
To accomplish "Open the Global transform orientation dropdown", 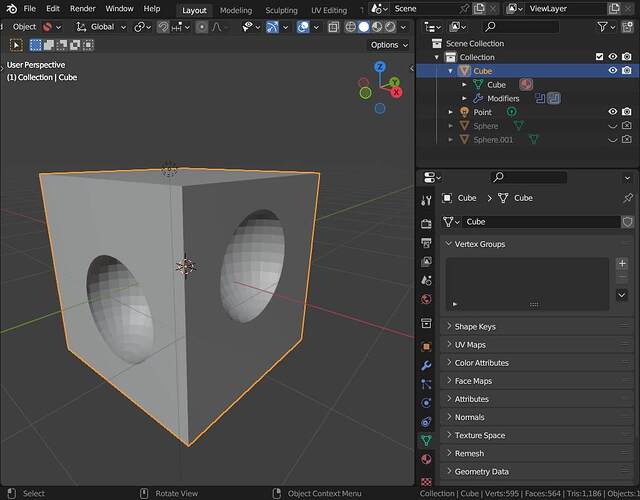I will [x=102, y=27].
